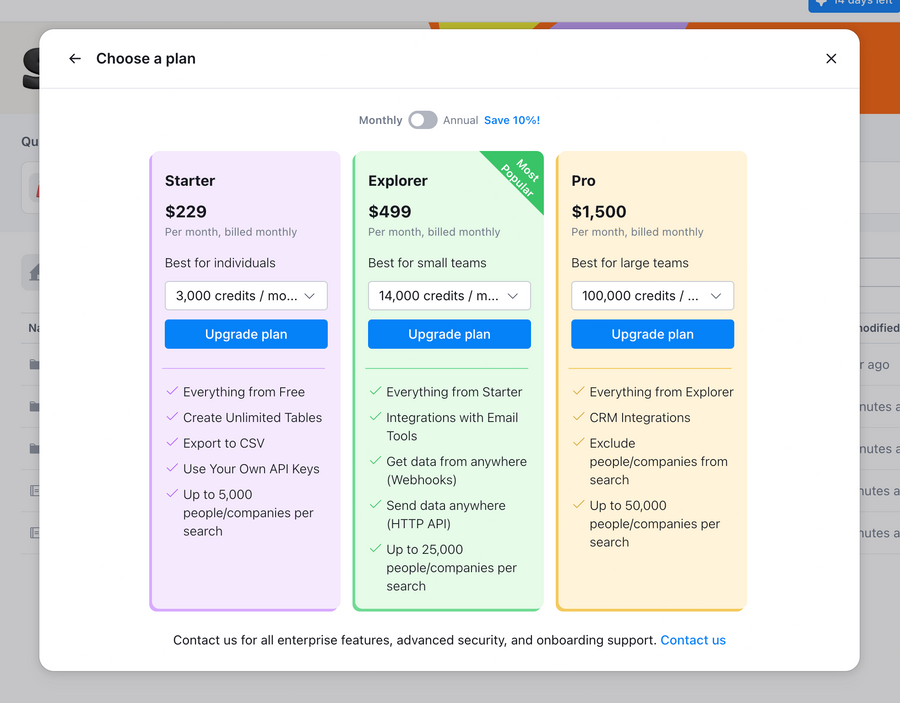Dismiss the Choose a plan dialog

pyautogui.click(x=831, y=58)
